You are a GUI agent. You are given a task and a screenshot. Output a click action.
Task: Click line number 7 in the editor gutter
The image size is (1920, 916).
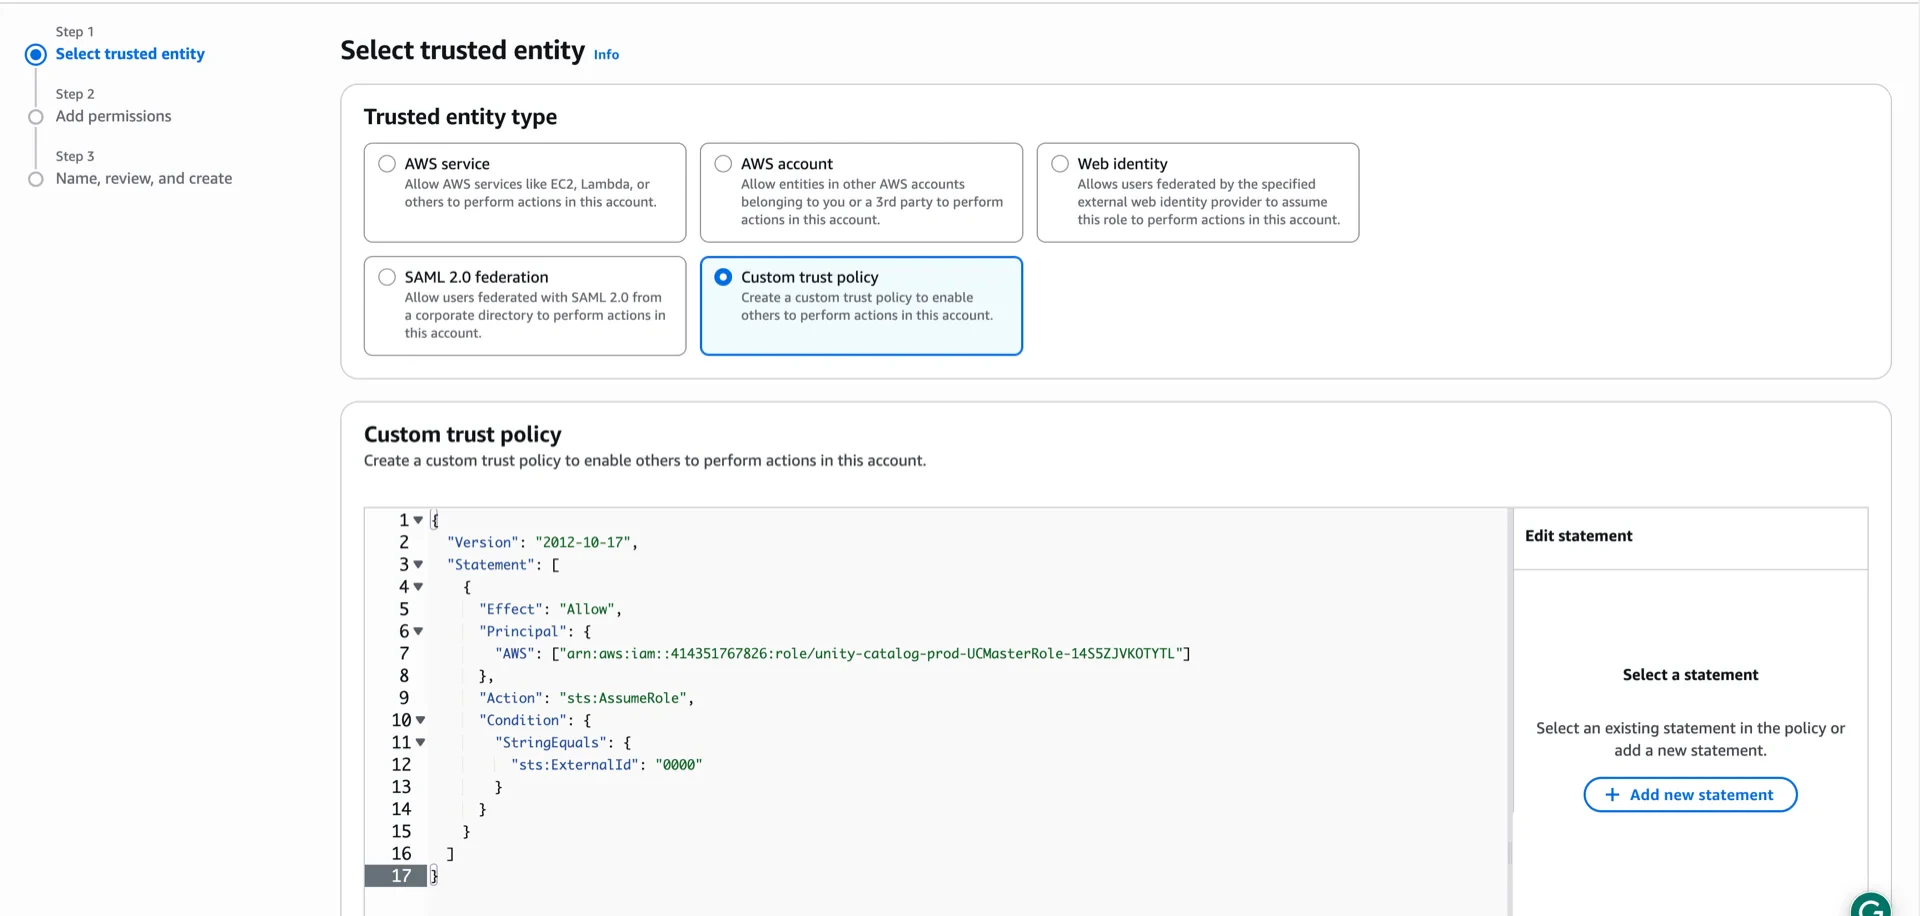(404, 653)
